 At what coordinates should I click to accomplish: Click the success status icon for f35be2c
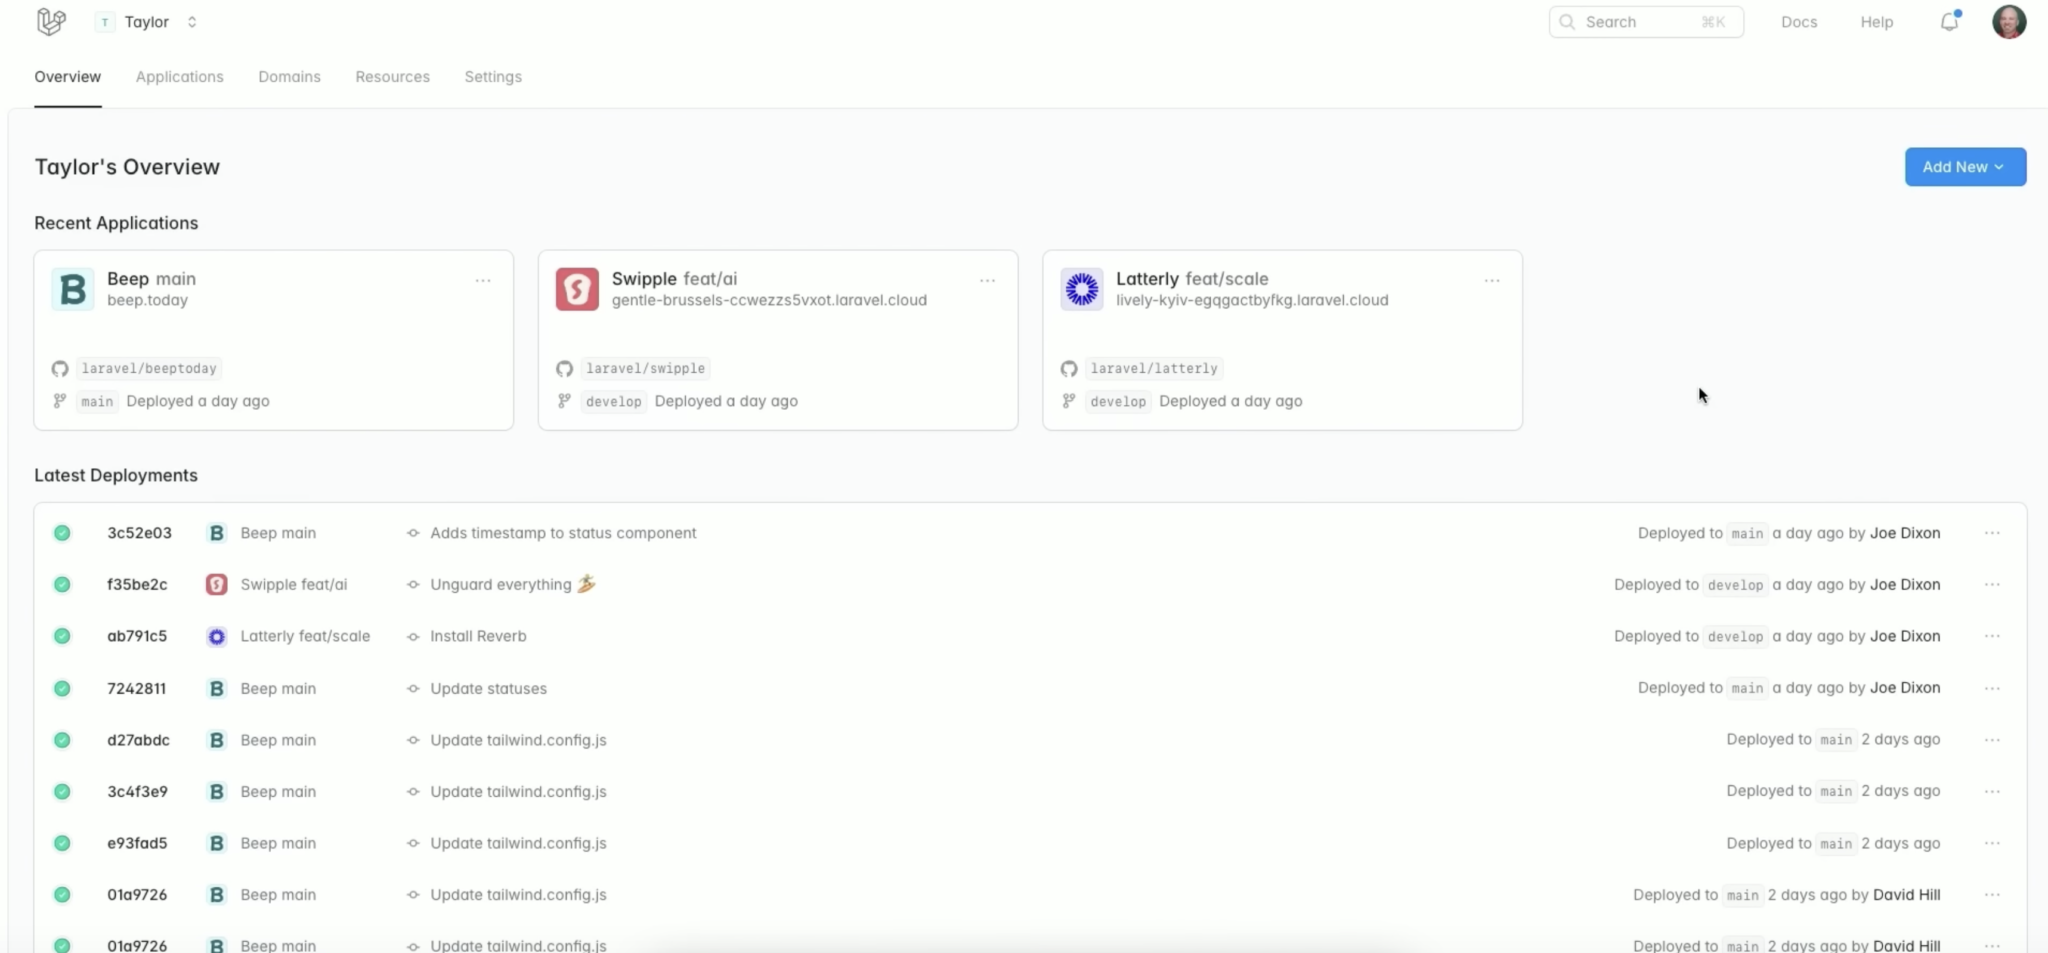coord(62,584)
